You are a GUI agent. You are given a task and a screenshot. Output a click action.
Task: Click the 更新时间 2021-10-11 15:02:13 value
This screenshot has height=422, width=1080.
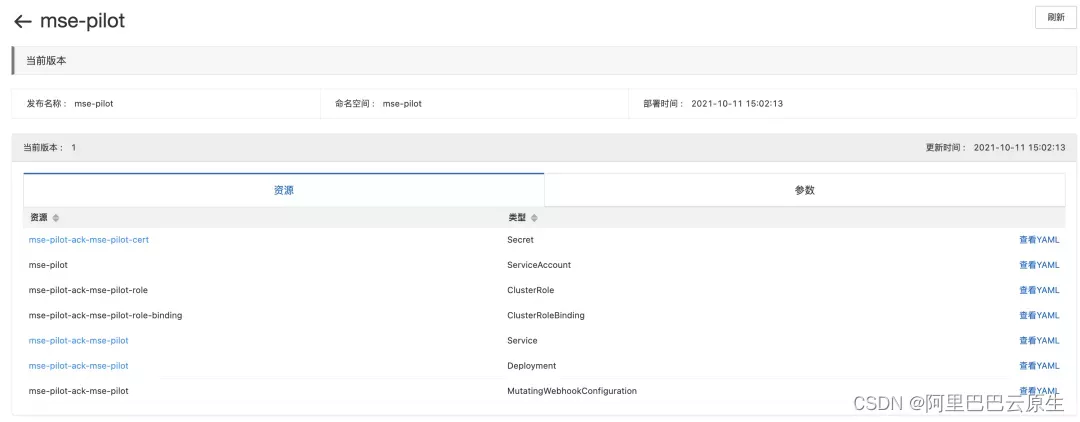click(1019, 147)
